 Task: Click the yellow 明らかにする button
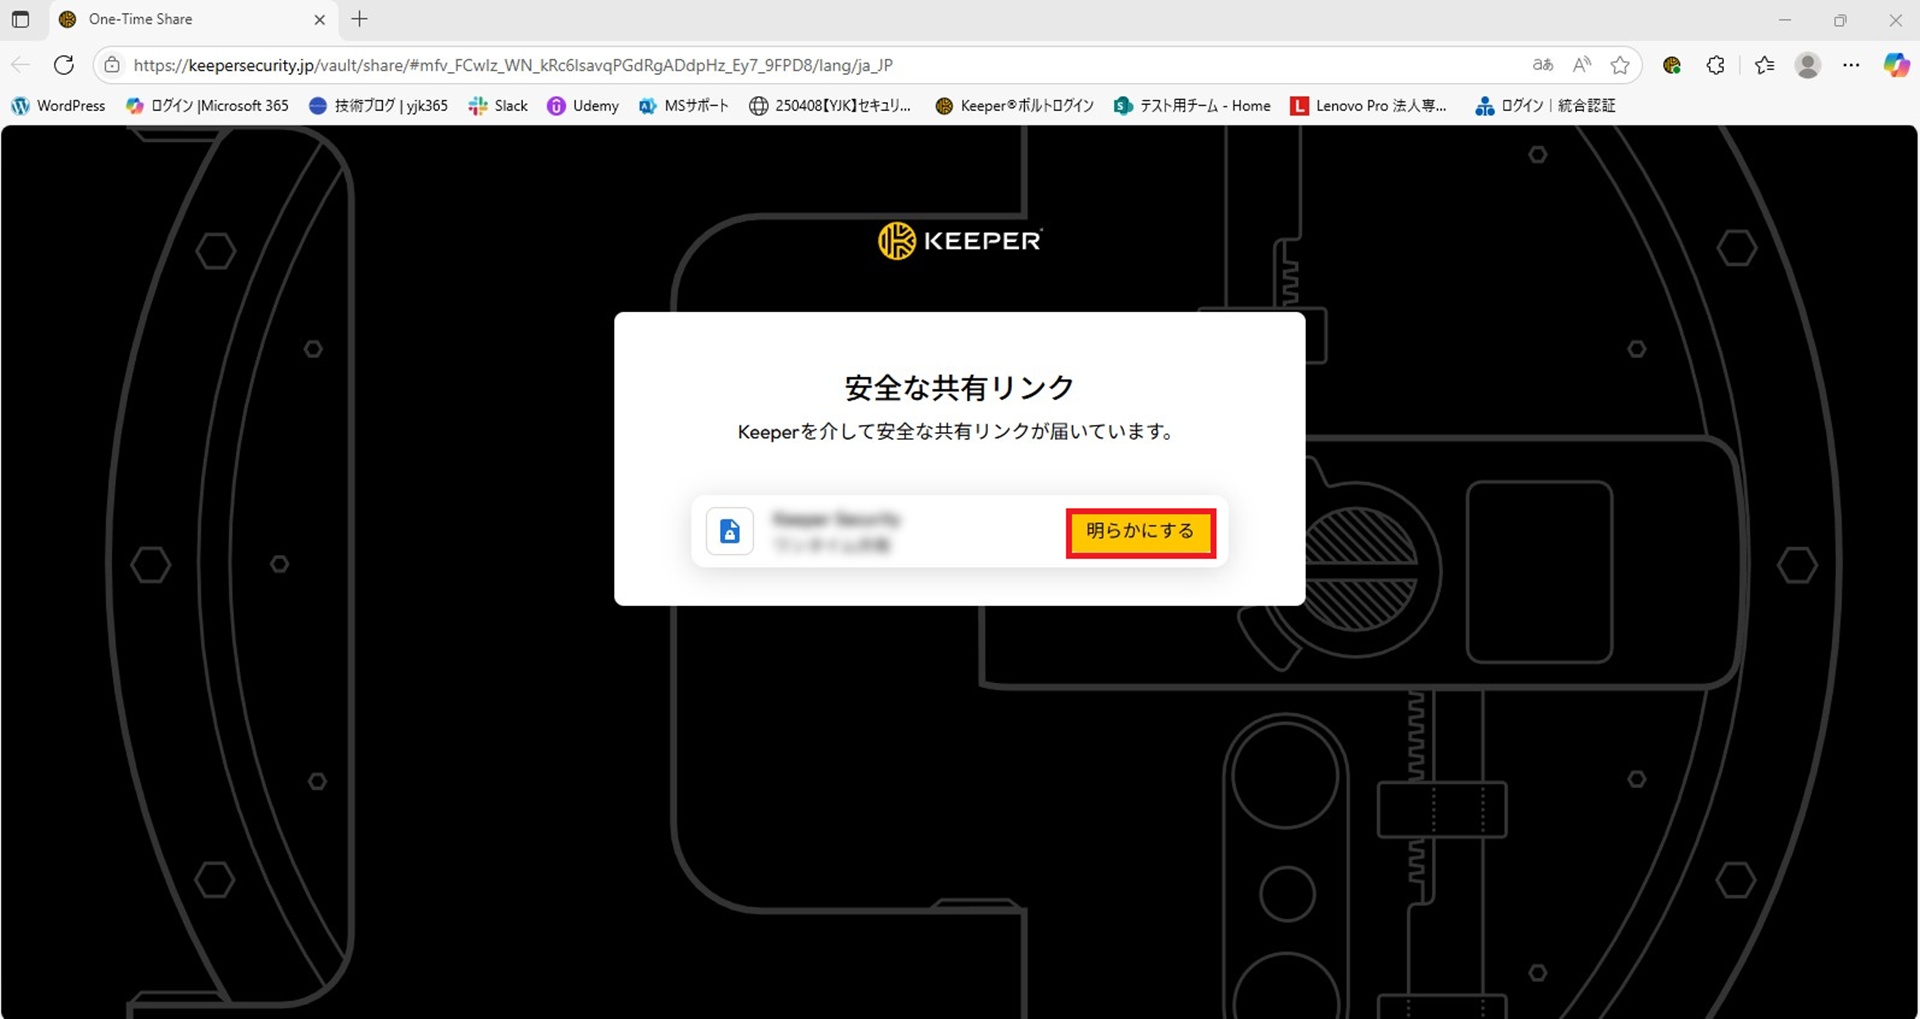1140,533
